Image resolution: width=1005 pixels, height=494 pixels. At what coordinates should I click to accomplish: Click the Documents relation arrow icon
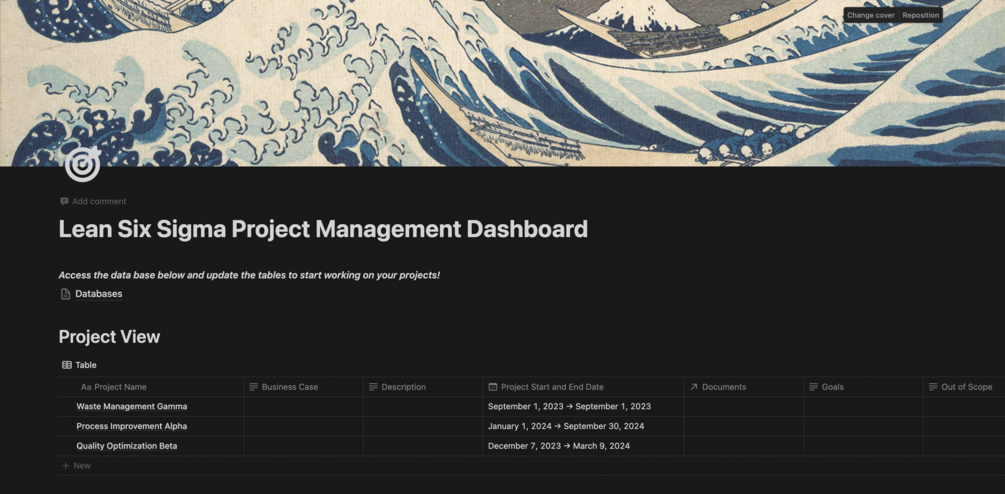694,387
